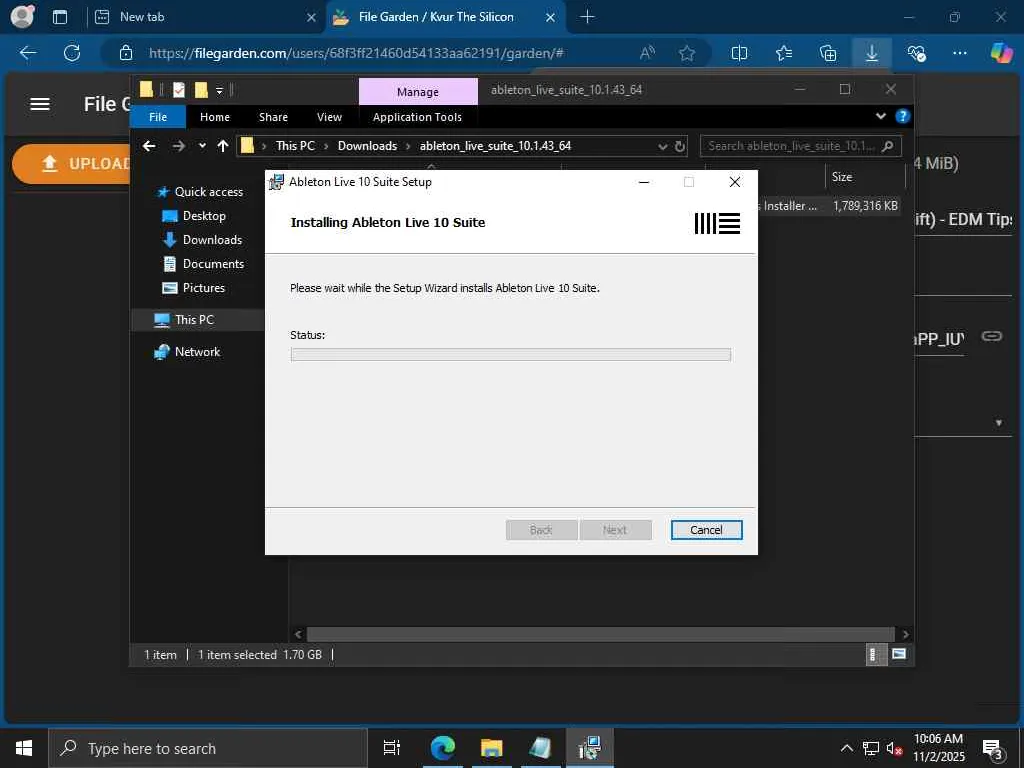The height and width of the screenshot is (768, 1024).
Task: Open Browser essentials heart icon
Action: pyautogui.click(x=917, y=53)
